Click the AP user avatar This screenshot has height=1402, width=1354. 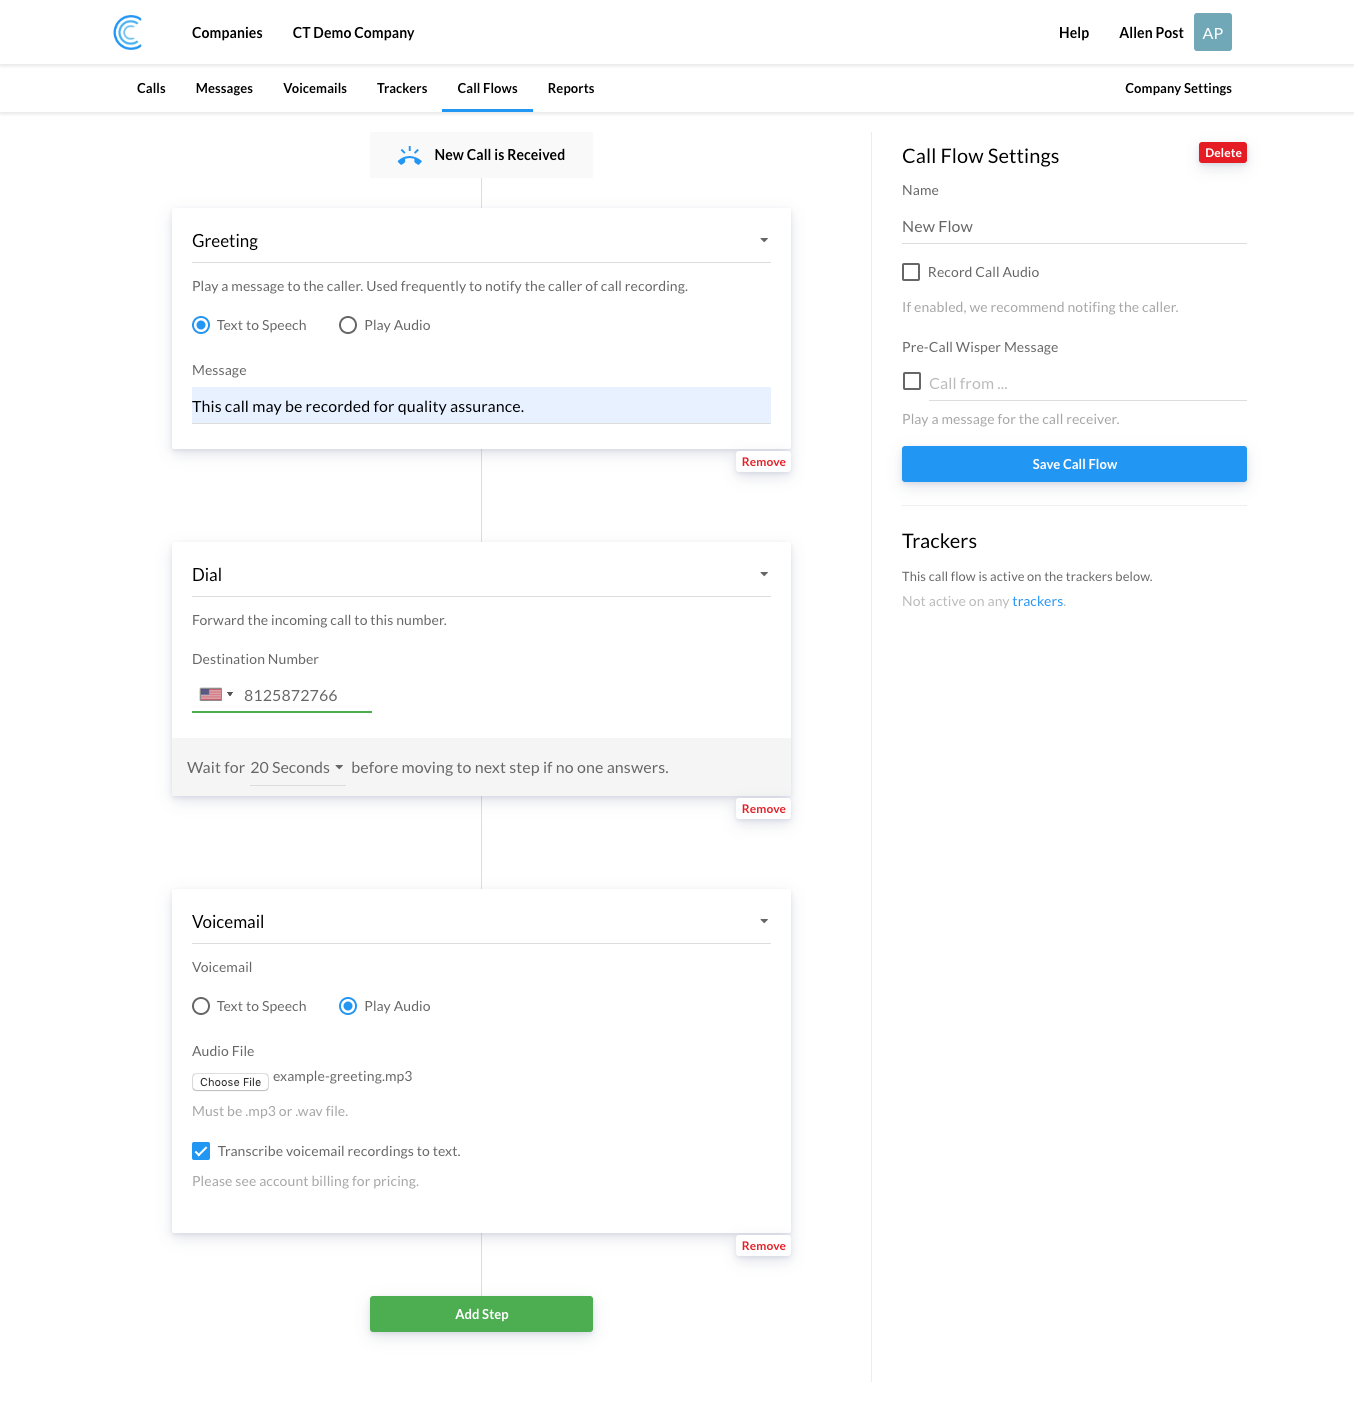coord(1212,33)
